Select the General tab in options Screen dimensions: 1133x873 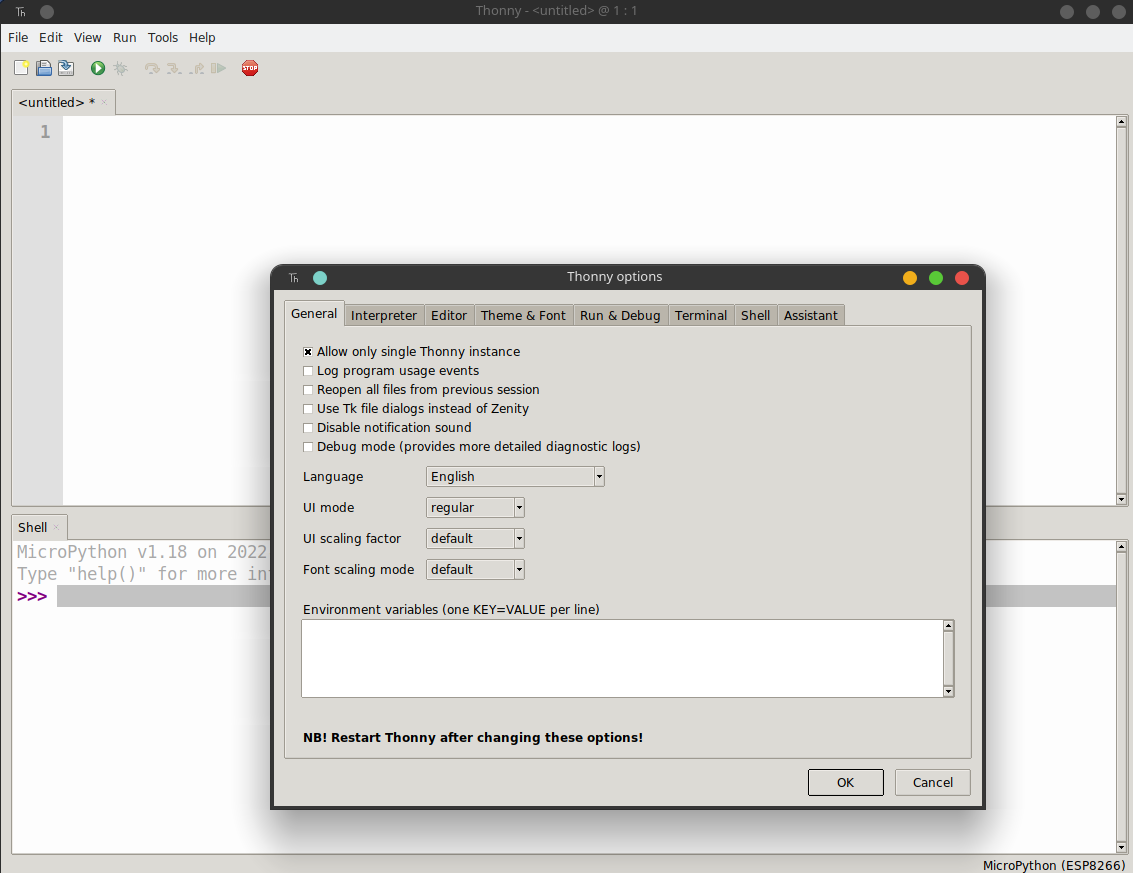click(314, 314)
